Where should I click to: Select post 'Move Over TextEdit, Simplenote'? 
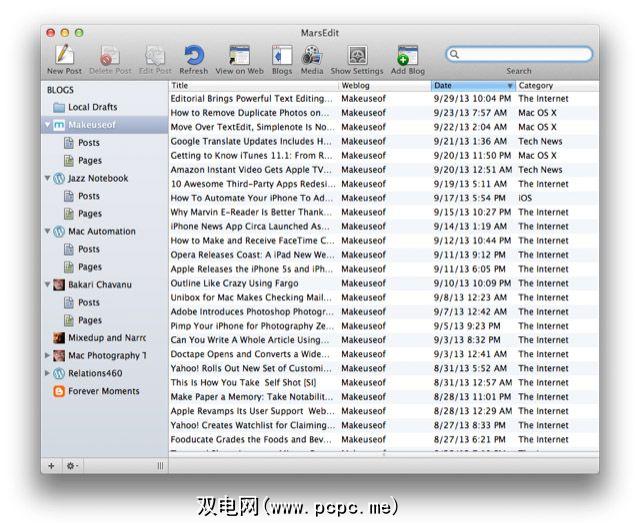tap(384, 127)
